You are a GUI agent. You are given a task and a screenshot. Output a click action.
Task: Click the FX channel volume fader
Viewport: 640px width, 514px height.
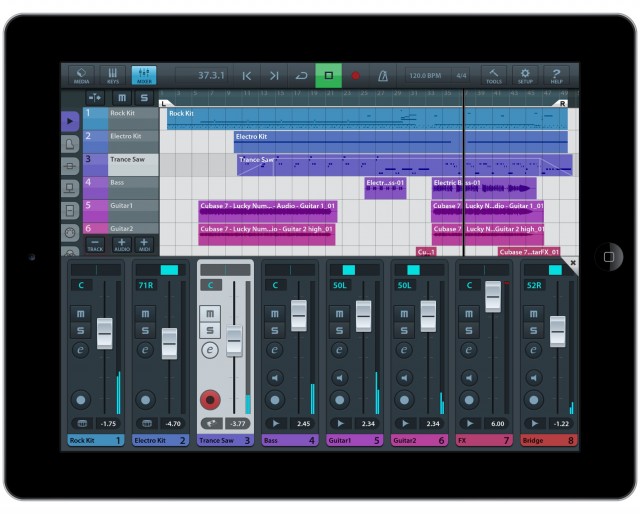click(x=492, y=295)
